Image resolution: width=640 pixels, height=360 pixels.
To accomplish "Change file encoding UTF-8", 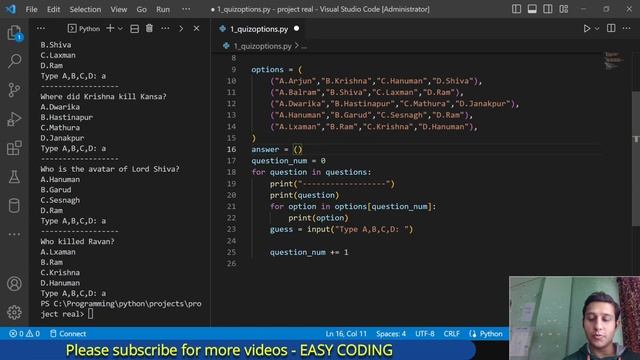I will point(424,333).
